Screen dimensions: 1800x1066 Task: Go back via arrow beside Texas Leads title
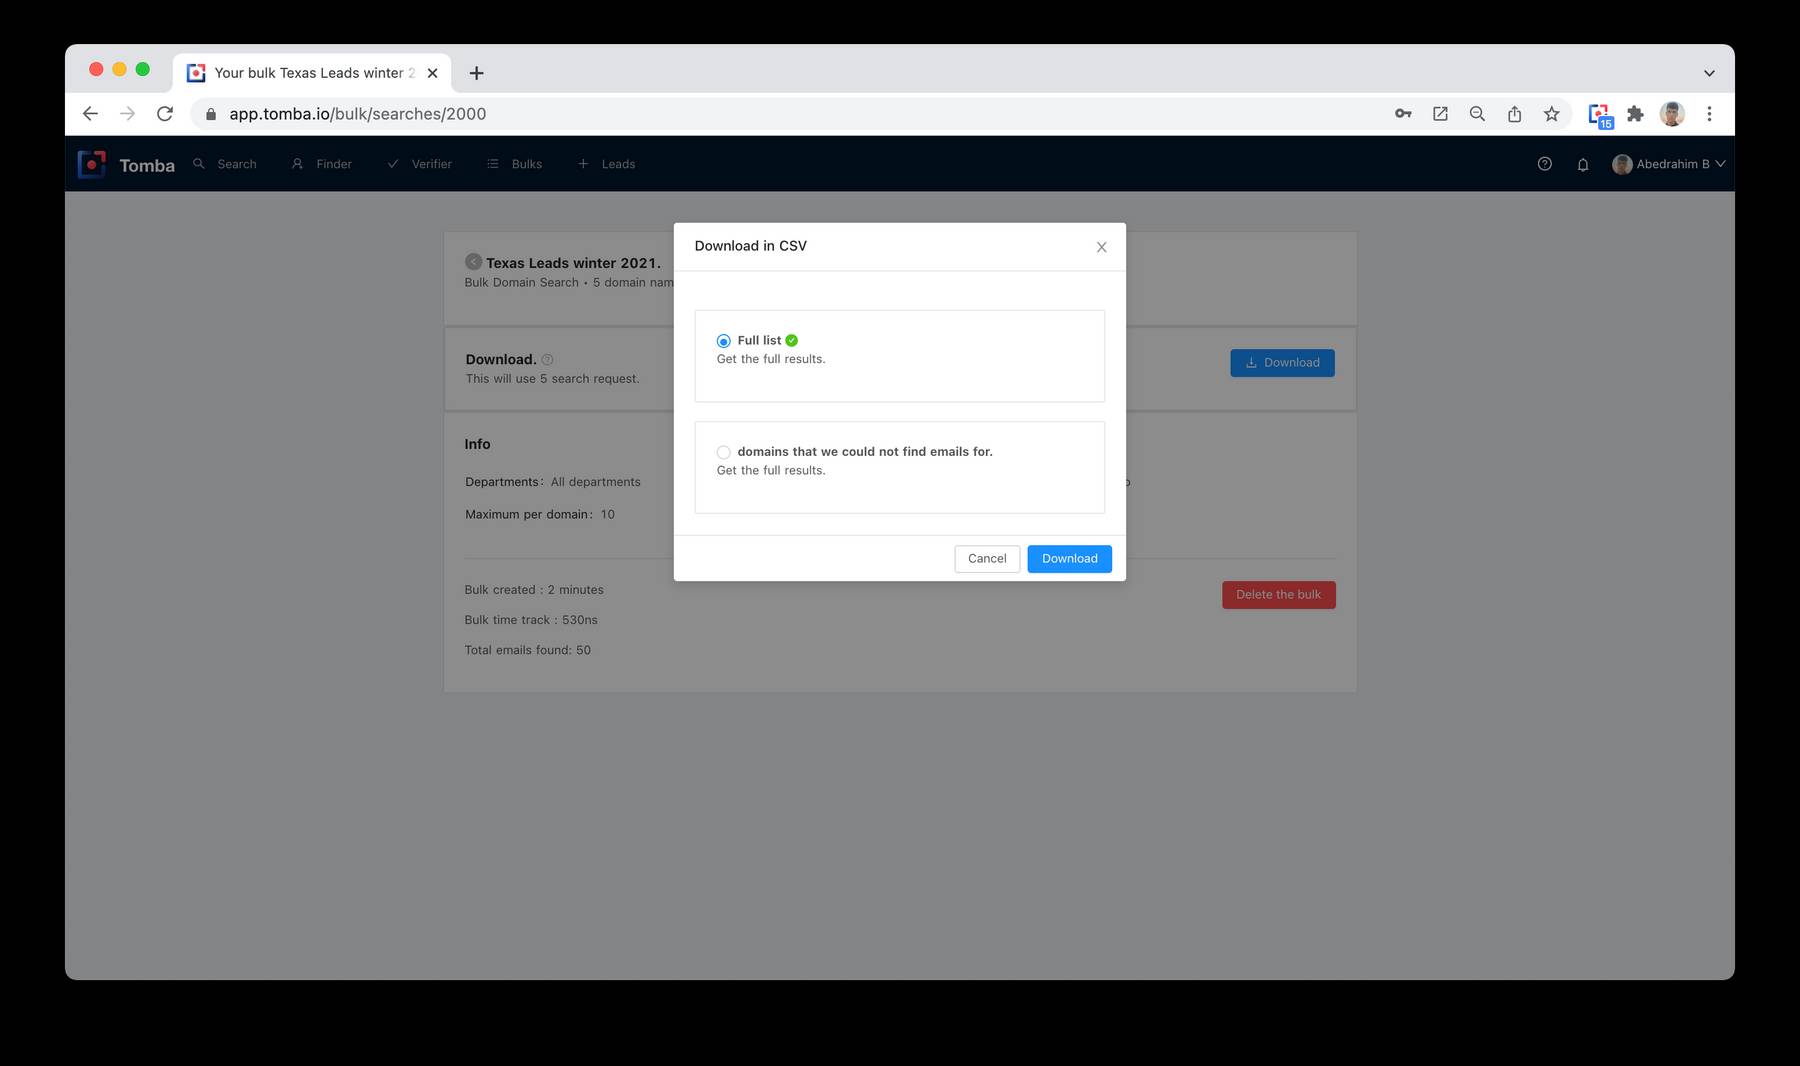click(473, 262)
